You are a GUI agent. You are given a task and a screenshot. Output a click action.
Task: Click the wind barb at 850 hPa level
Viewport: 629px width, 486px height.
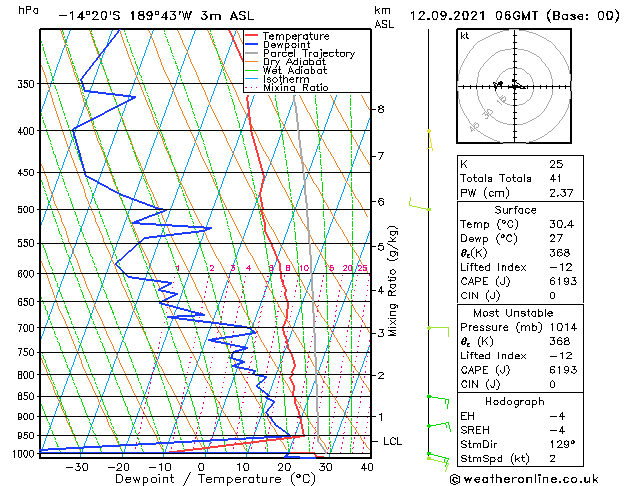438,402
